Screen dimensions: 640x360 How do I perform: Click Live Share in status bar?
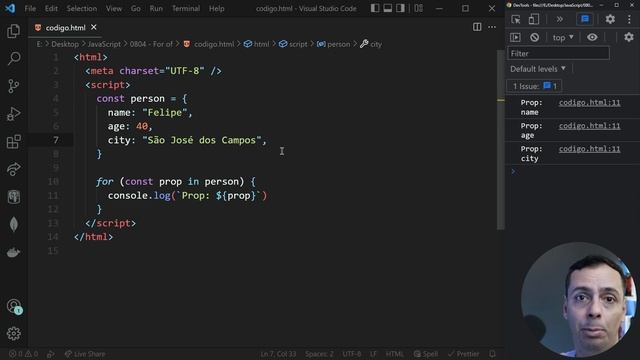(85, 354)
